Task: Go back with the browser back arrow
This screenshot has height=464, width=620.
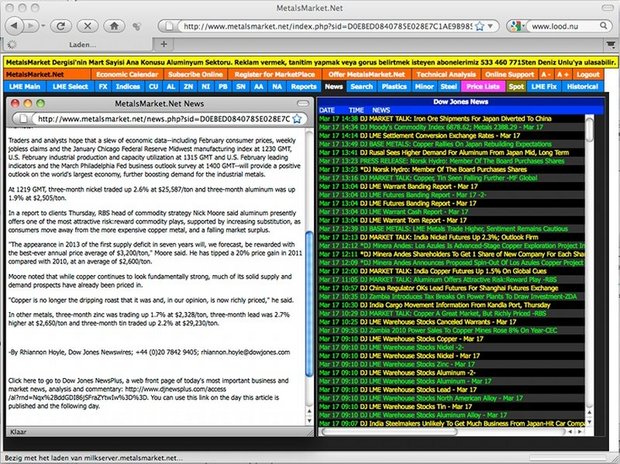Action: pos(14,26)
